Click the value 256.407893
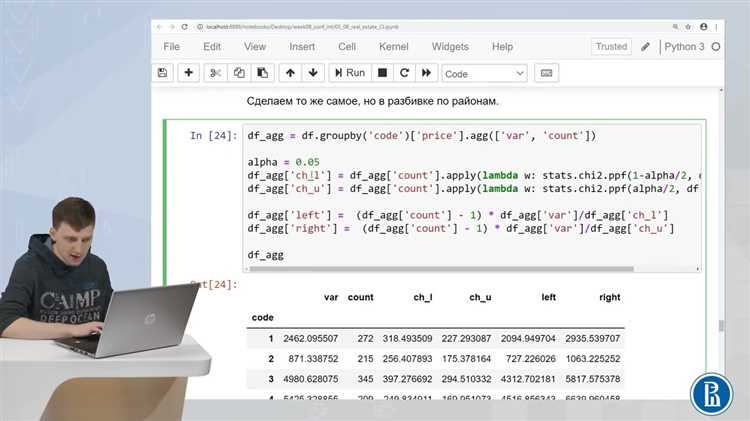 point(408,358)
